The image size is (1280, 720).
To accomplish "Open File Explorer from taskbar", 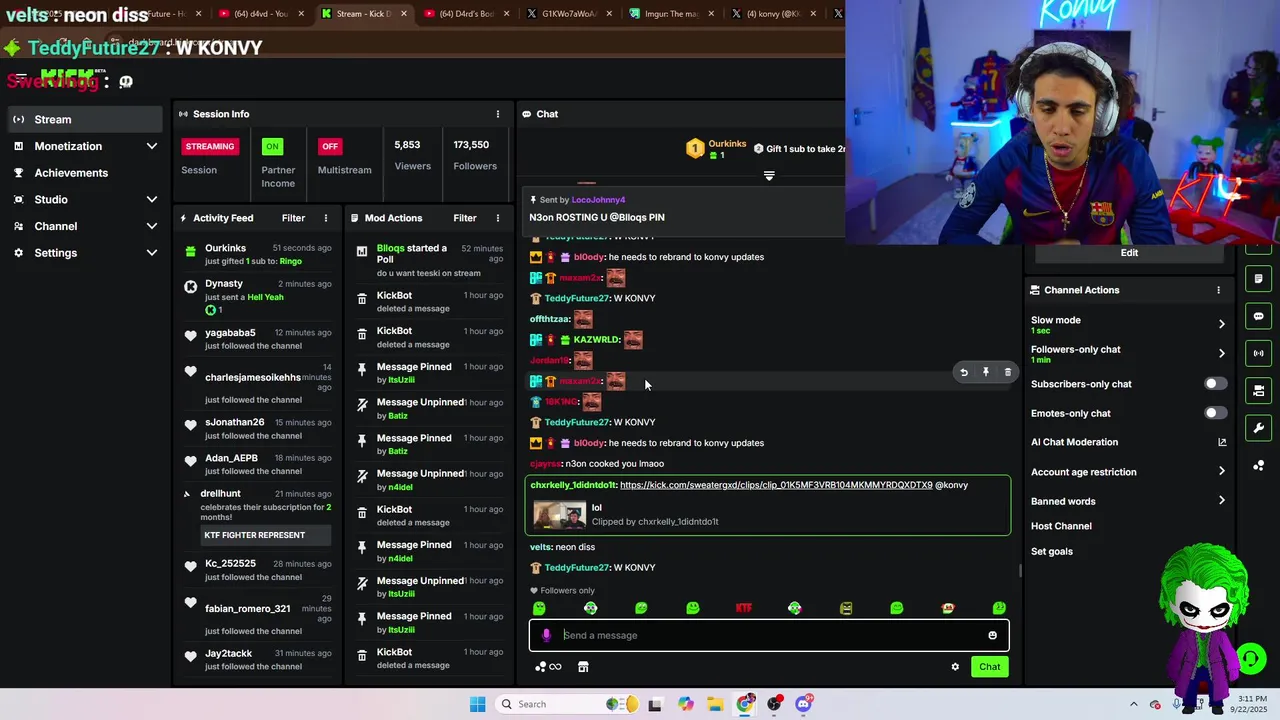I will click(x=715, y=704).
